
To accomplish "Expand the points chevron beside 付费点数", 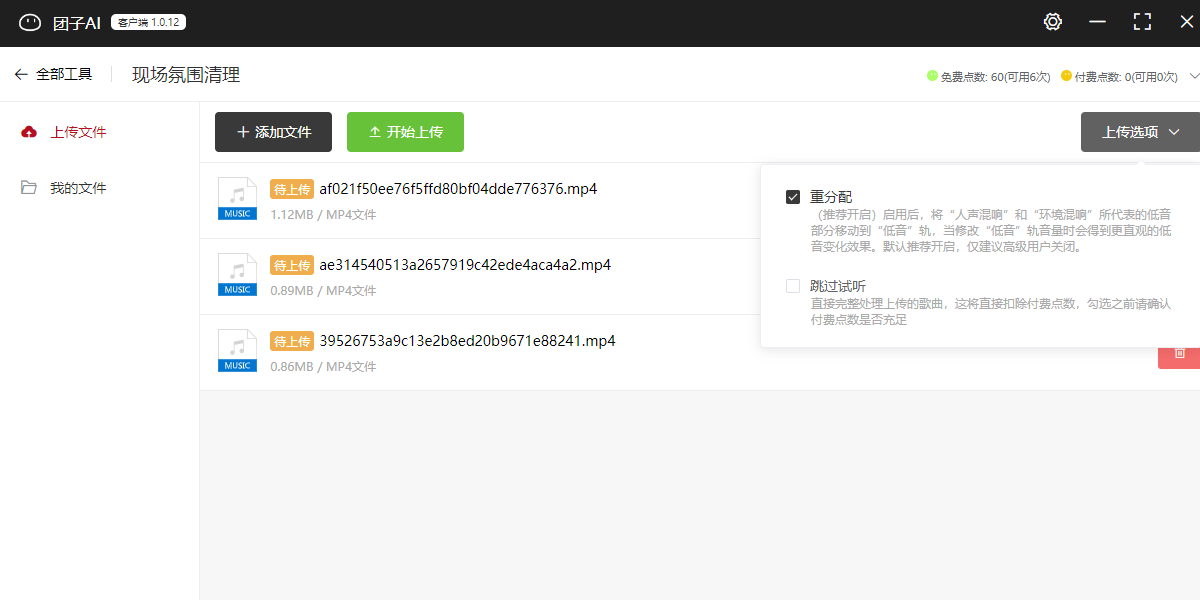I will click(x=1194, y=75).
